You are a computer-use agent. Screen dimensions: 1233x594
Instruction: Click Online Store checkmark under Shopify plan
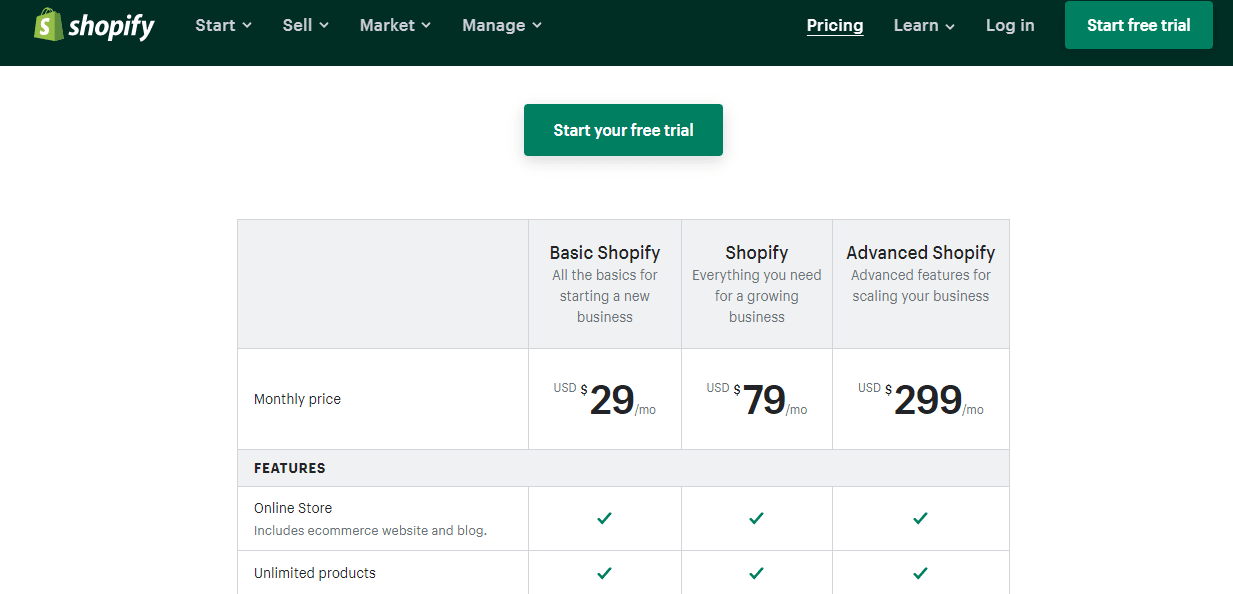[x=756, y=518]
